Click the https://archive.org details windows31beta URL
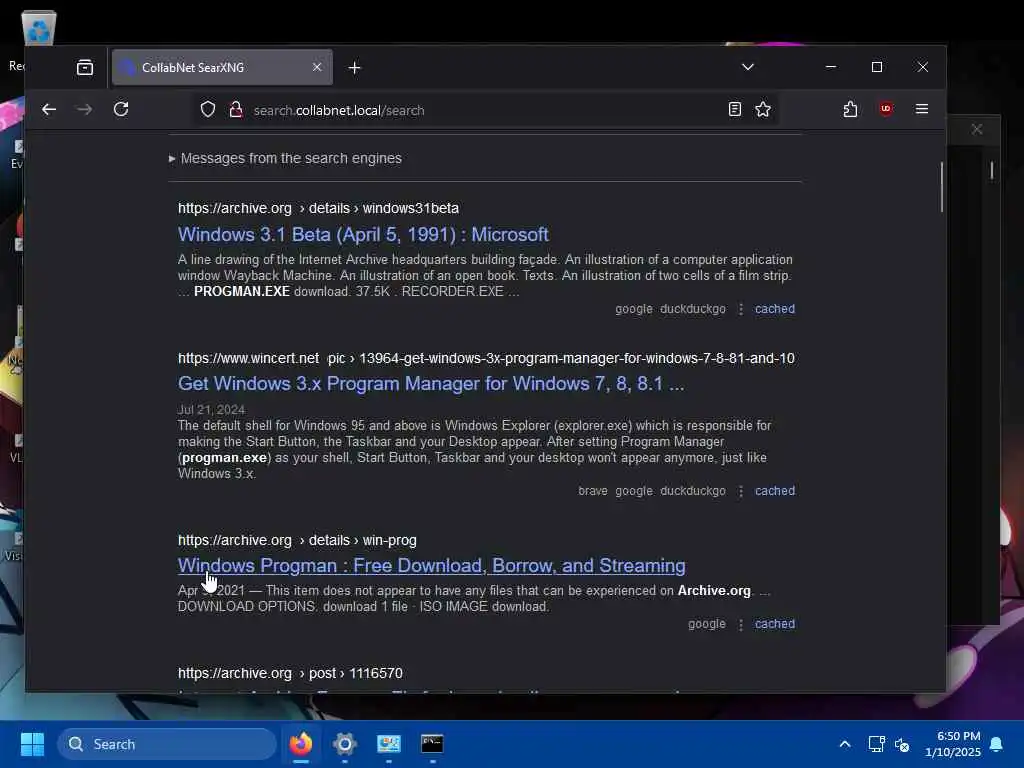Image resolution: width=1024 pixels, height=768 pixels. (x=318, y=208)
